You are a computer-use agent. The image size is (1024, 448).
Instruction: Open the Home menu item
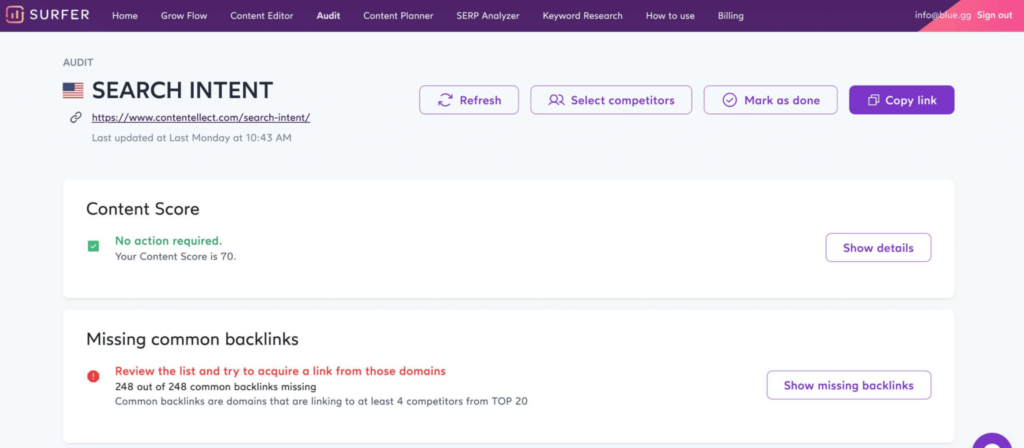[125, 16]
